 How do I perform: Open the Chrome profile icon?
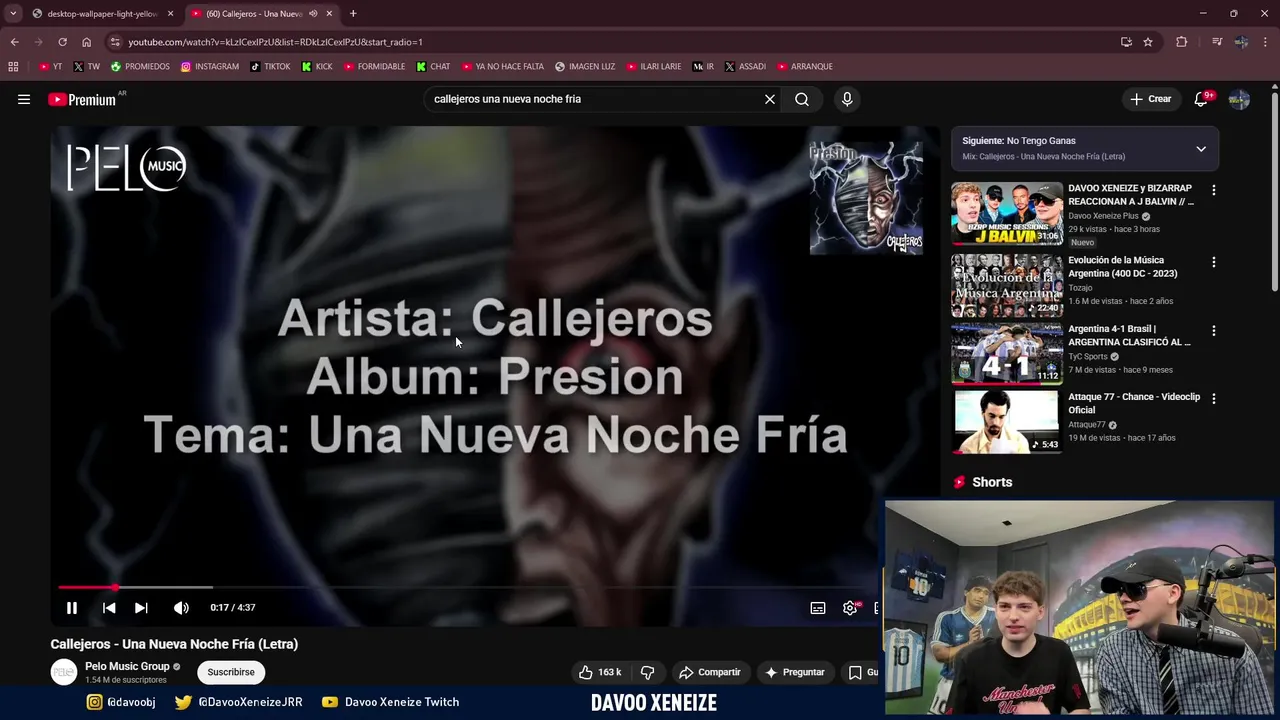[x=1241, y=42]
